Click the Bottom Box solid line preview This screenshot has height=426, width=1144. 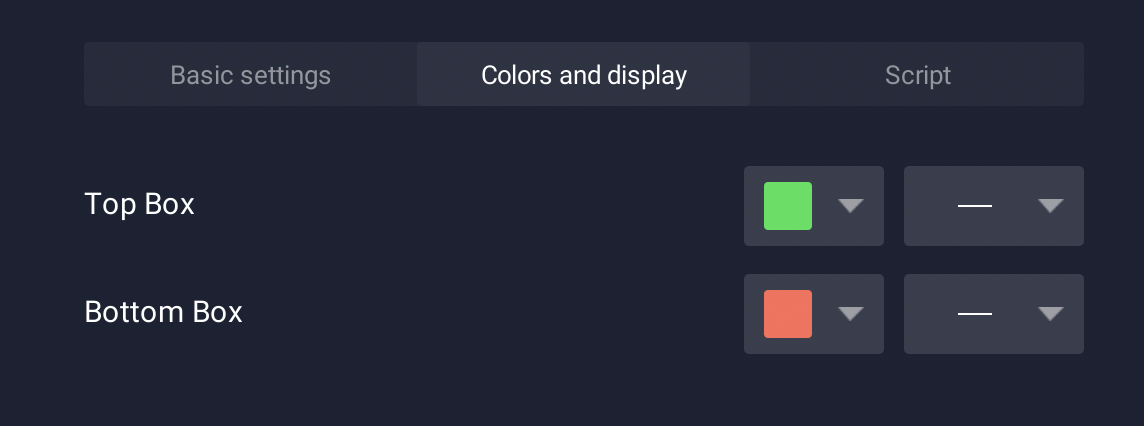point(975,314)
